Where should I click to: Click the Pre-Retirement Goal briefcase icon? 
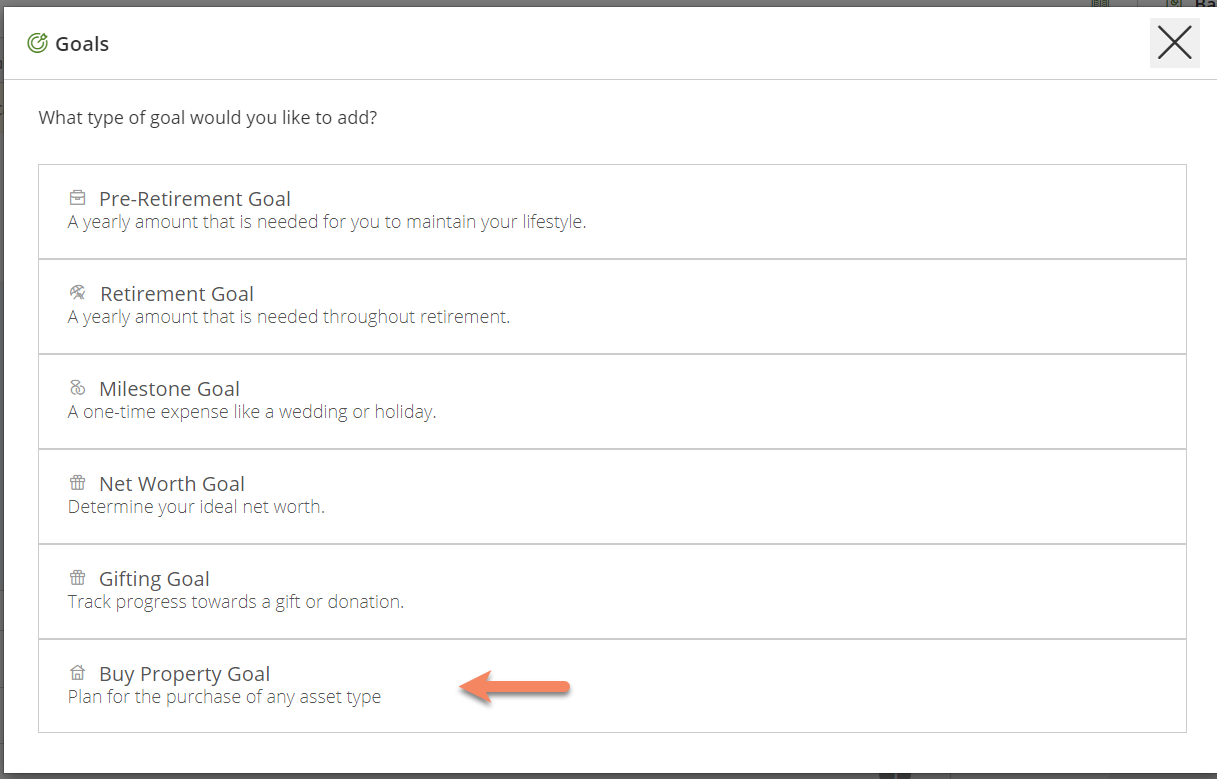click(77, 198)
